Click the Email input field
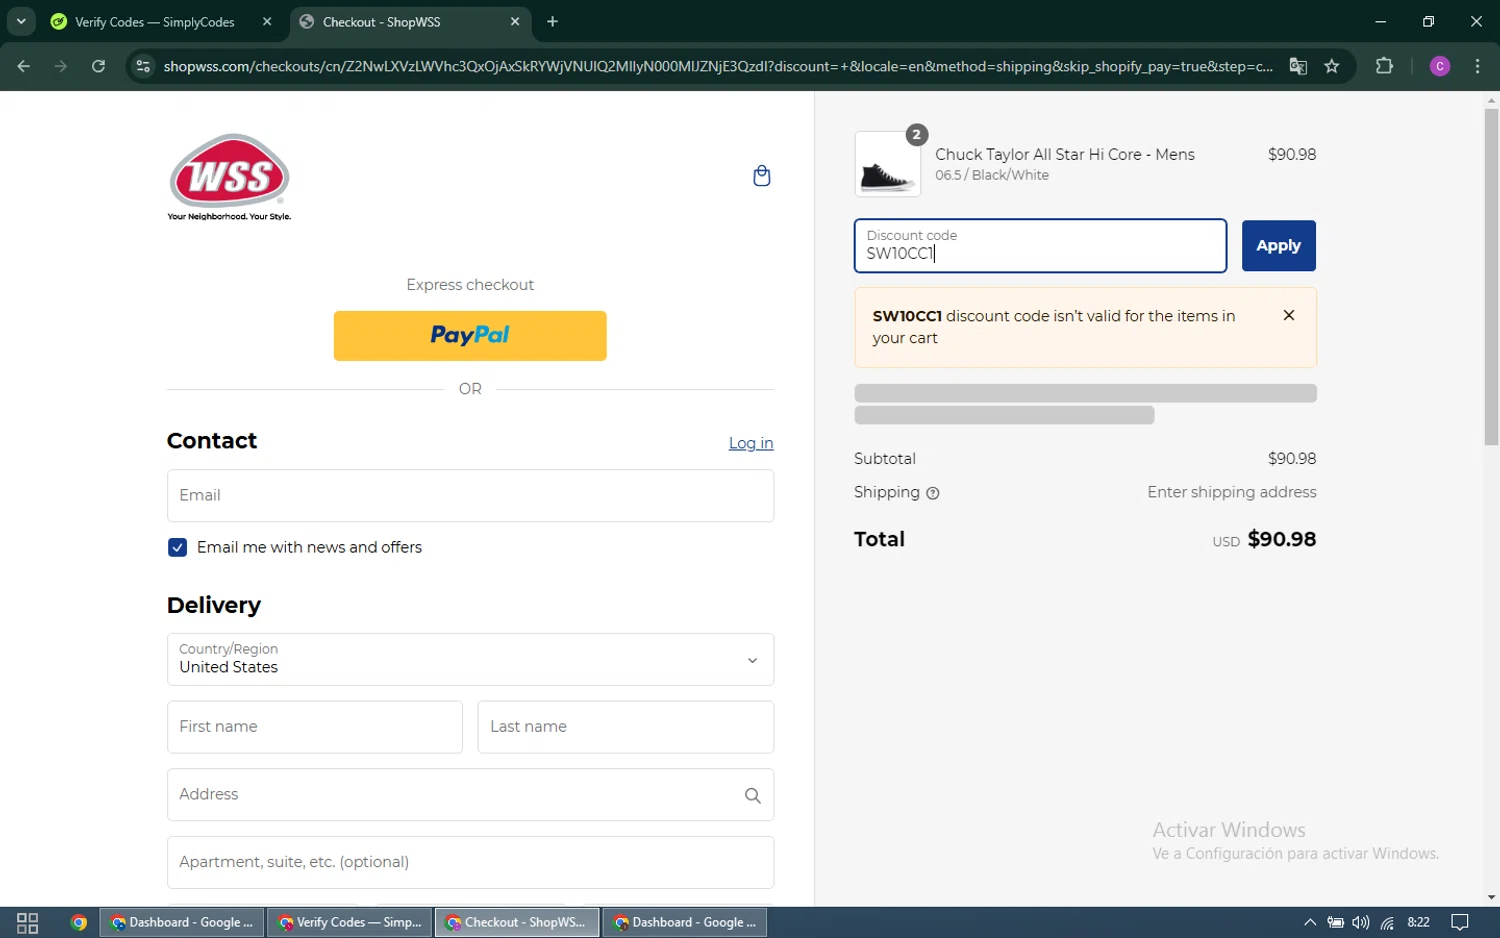 coord(470,496)
